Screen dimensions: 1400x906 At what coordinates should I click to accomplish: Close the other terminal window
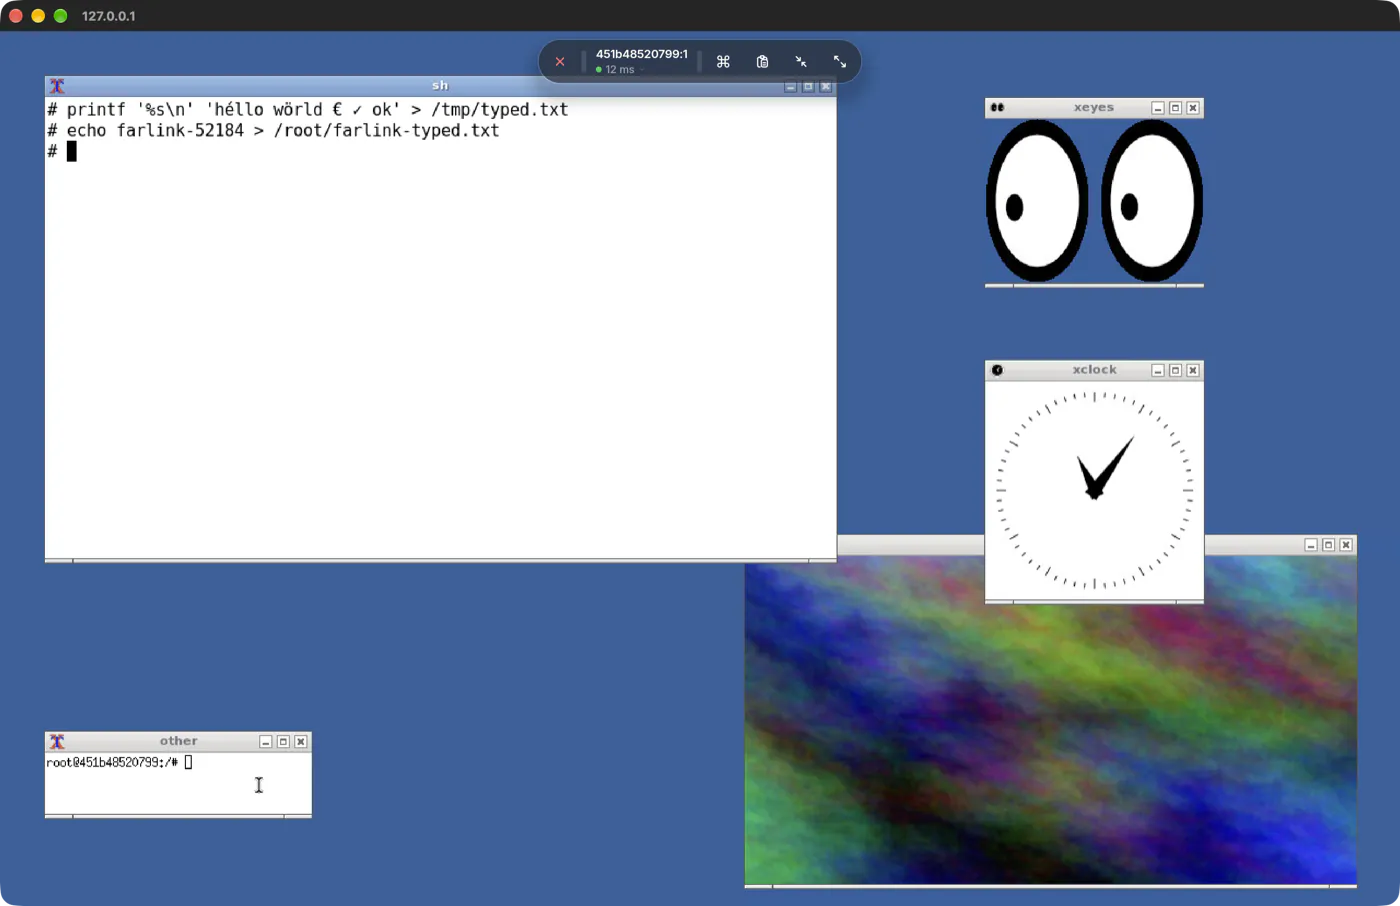(301, 741)
